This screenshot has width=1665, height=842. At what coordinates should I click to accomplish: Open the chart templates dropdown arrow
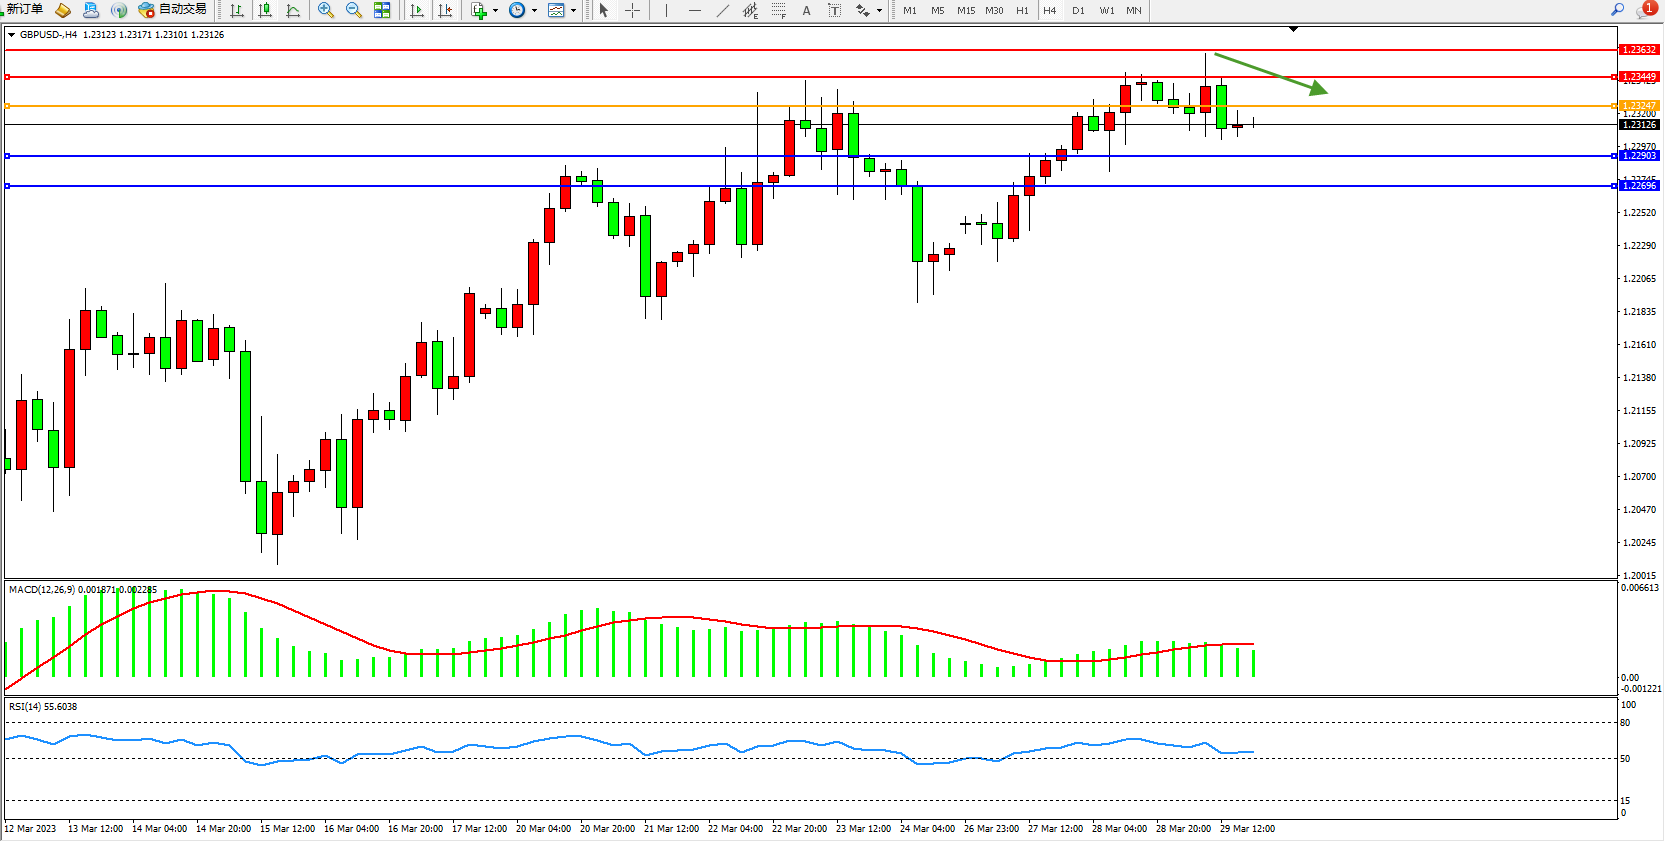point(573,11)
